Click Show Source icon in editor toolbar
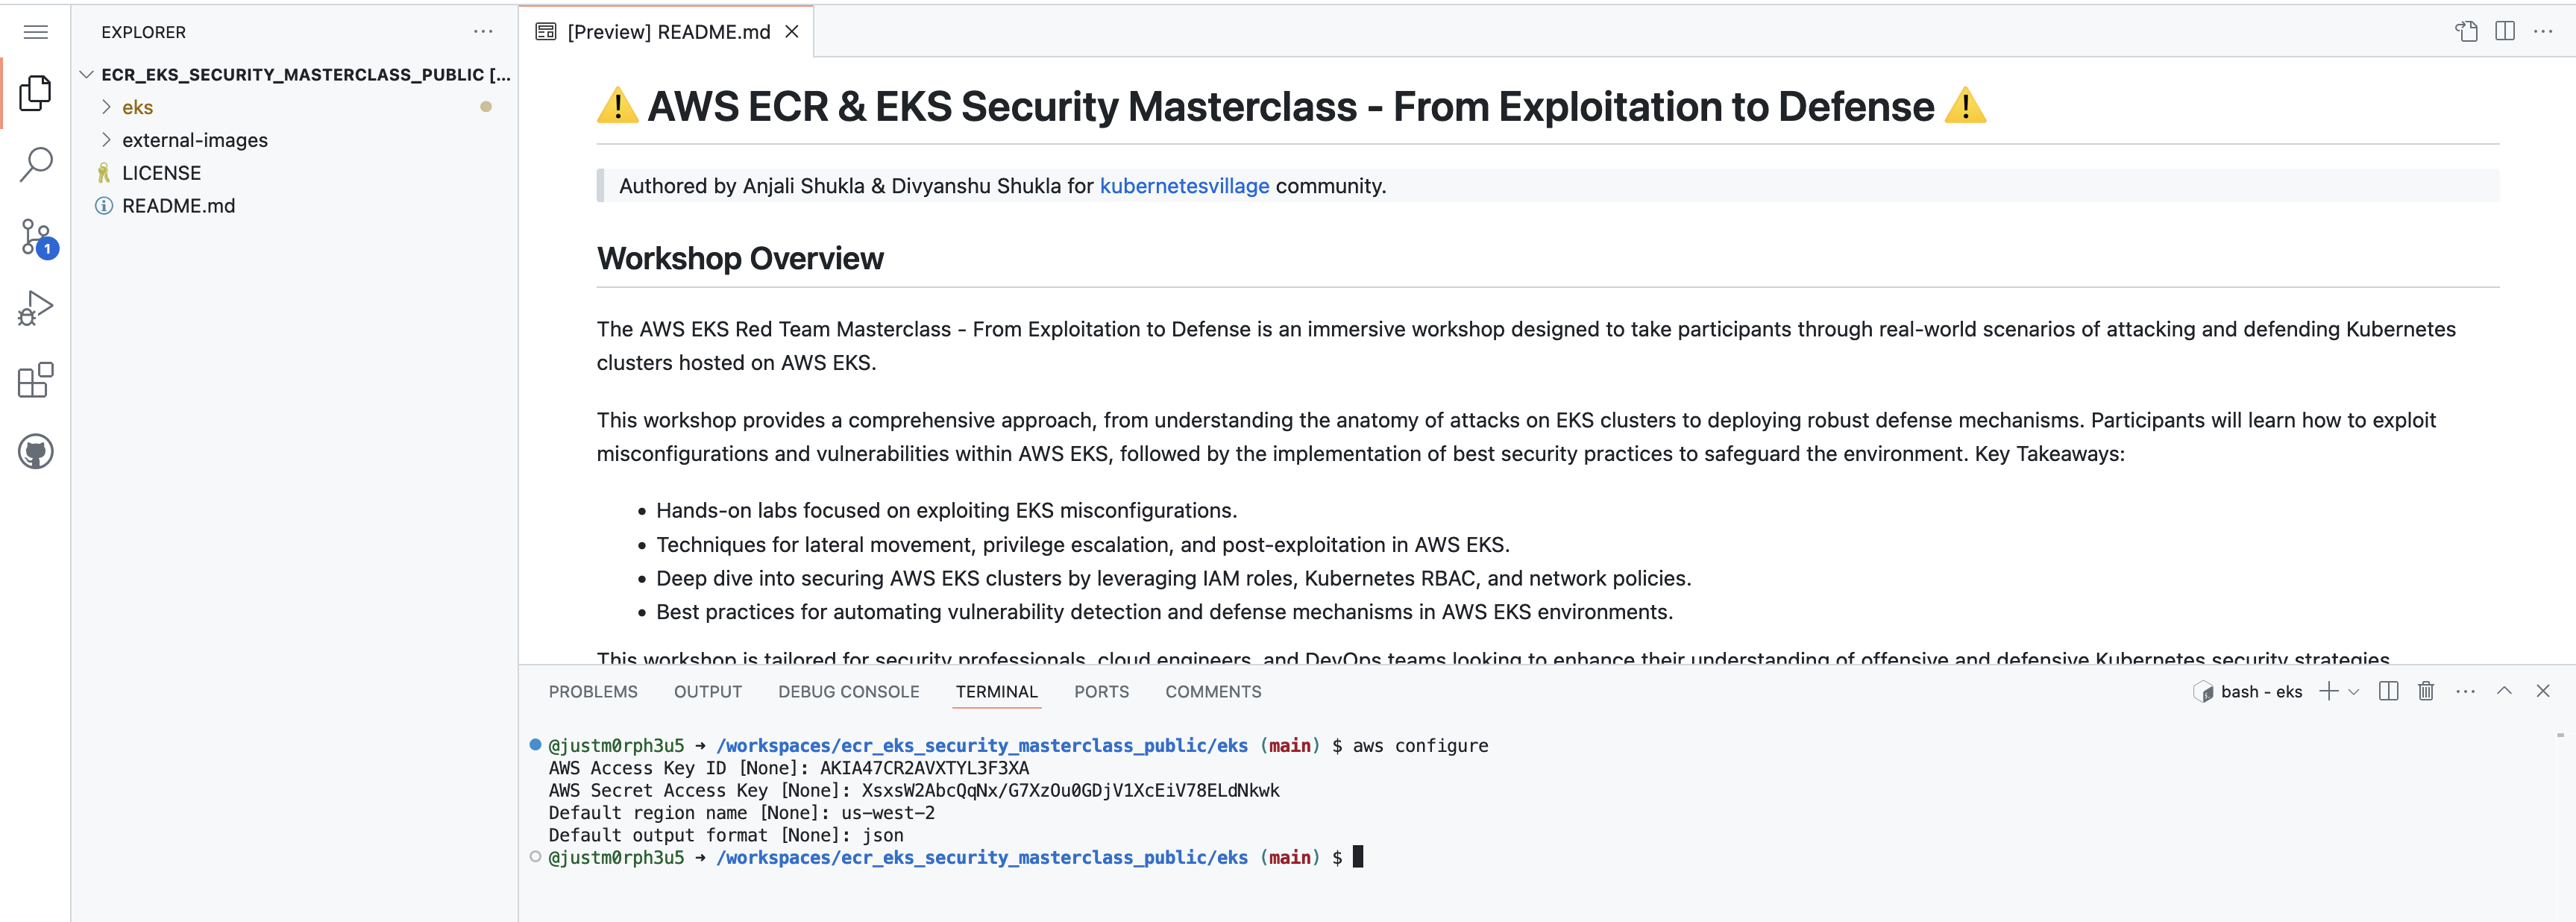 tap(2466, 32)
